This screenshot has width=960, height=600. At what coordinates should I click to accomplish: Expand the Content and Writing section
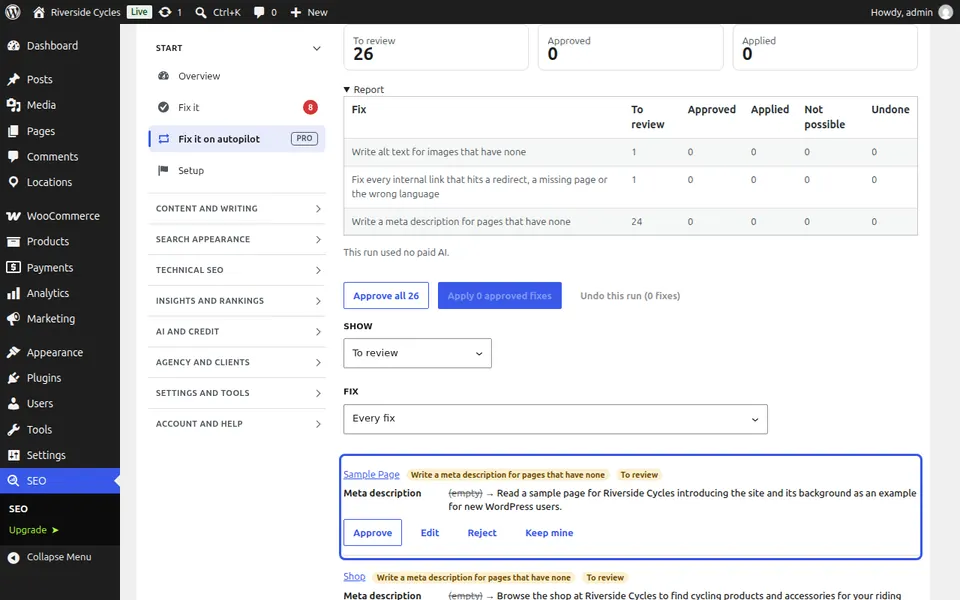point(237,209)
